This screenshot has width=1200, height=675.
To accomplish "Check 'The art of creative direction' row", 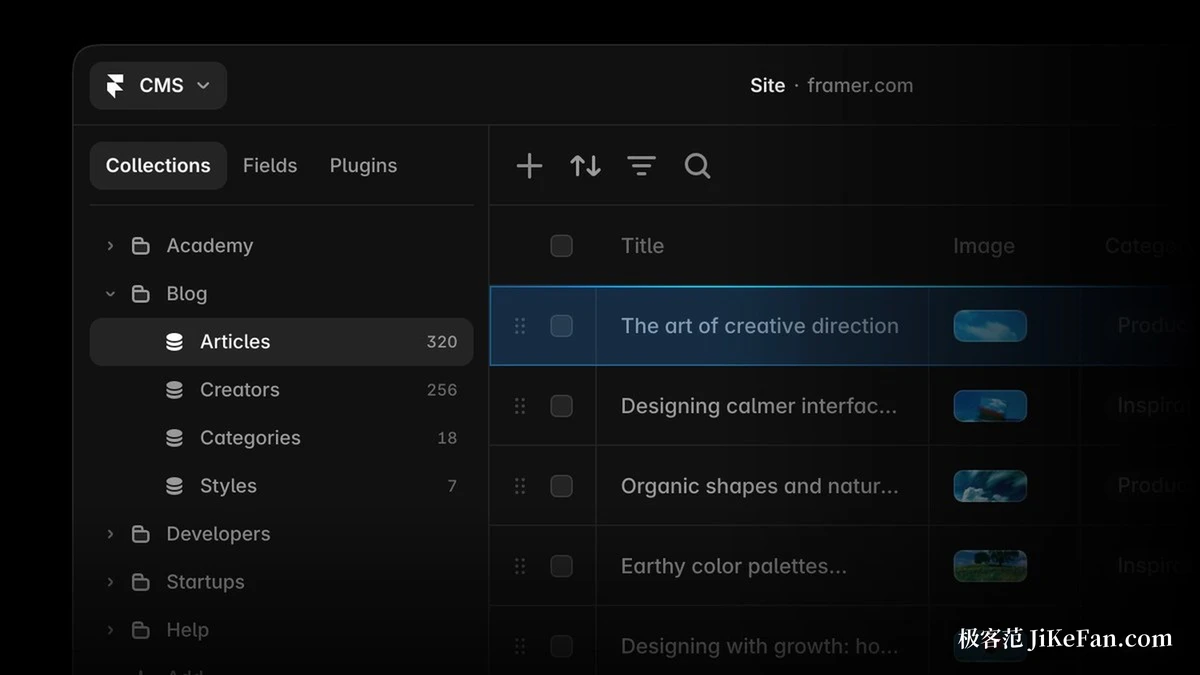I will pos(562,326).
